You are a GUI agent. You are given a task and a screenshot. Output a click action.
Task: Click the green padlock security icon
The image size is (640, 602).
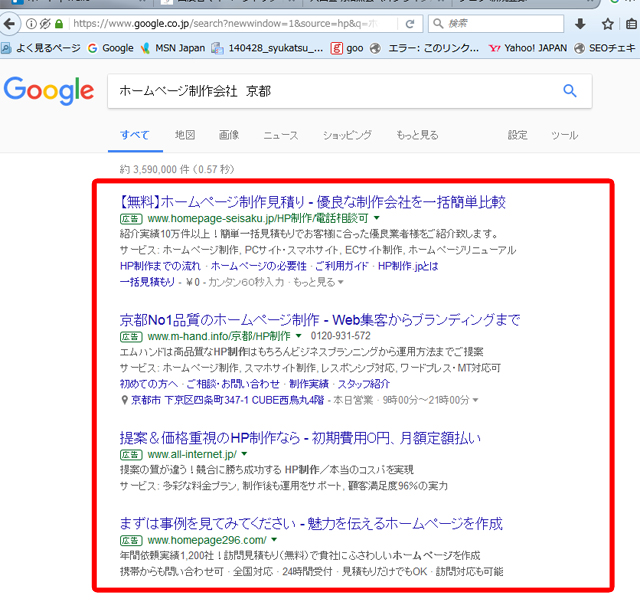click(59, 24)
